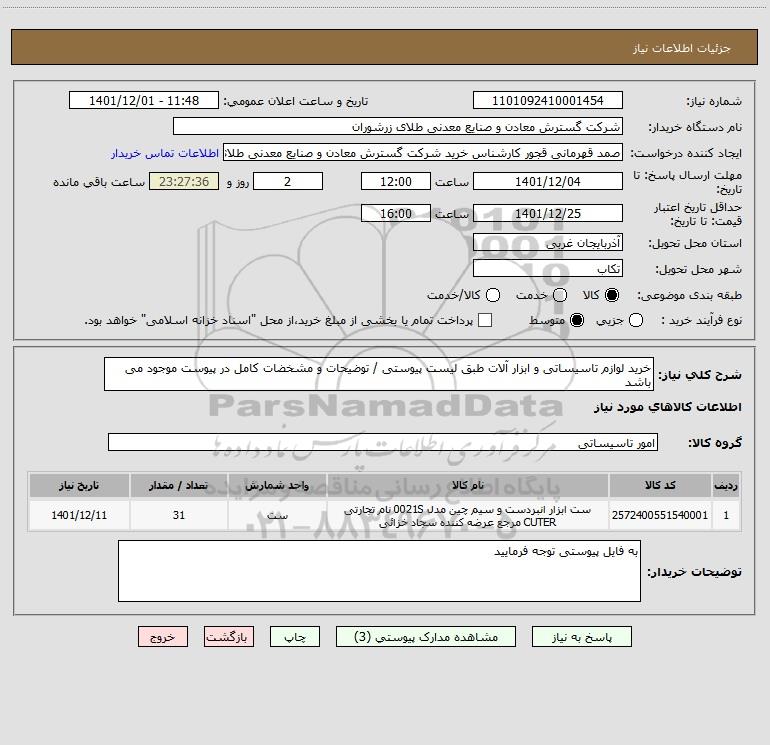This screenshot has width=770, height=745.
Task: Click the row number cell 1
Action: coord(726,515)
